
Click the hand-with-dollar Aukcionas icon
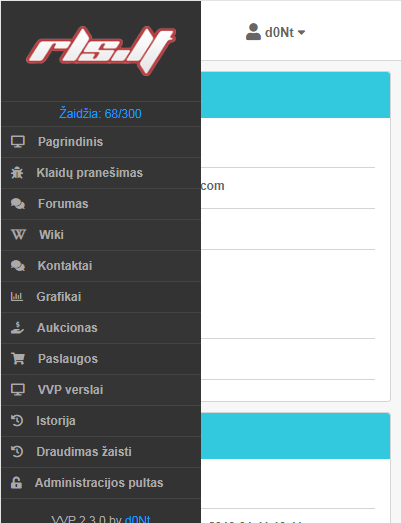pyautogui.click(x=17, y=328)
